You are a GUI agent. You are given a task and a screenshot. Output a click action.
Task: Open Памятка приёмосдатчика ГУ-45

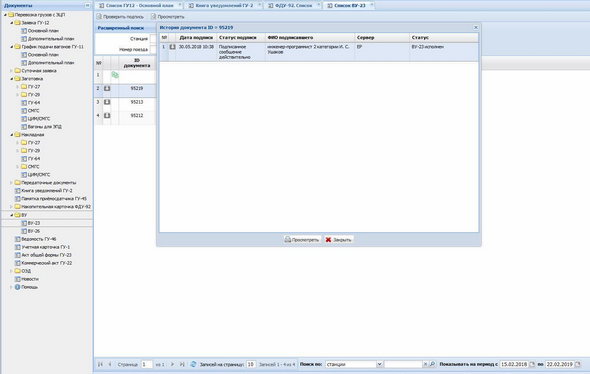(x=53, y=199)
